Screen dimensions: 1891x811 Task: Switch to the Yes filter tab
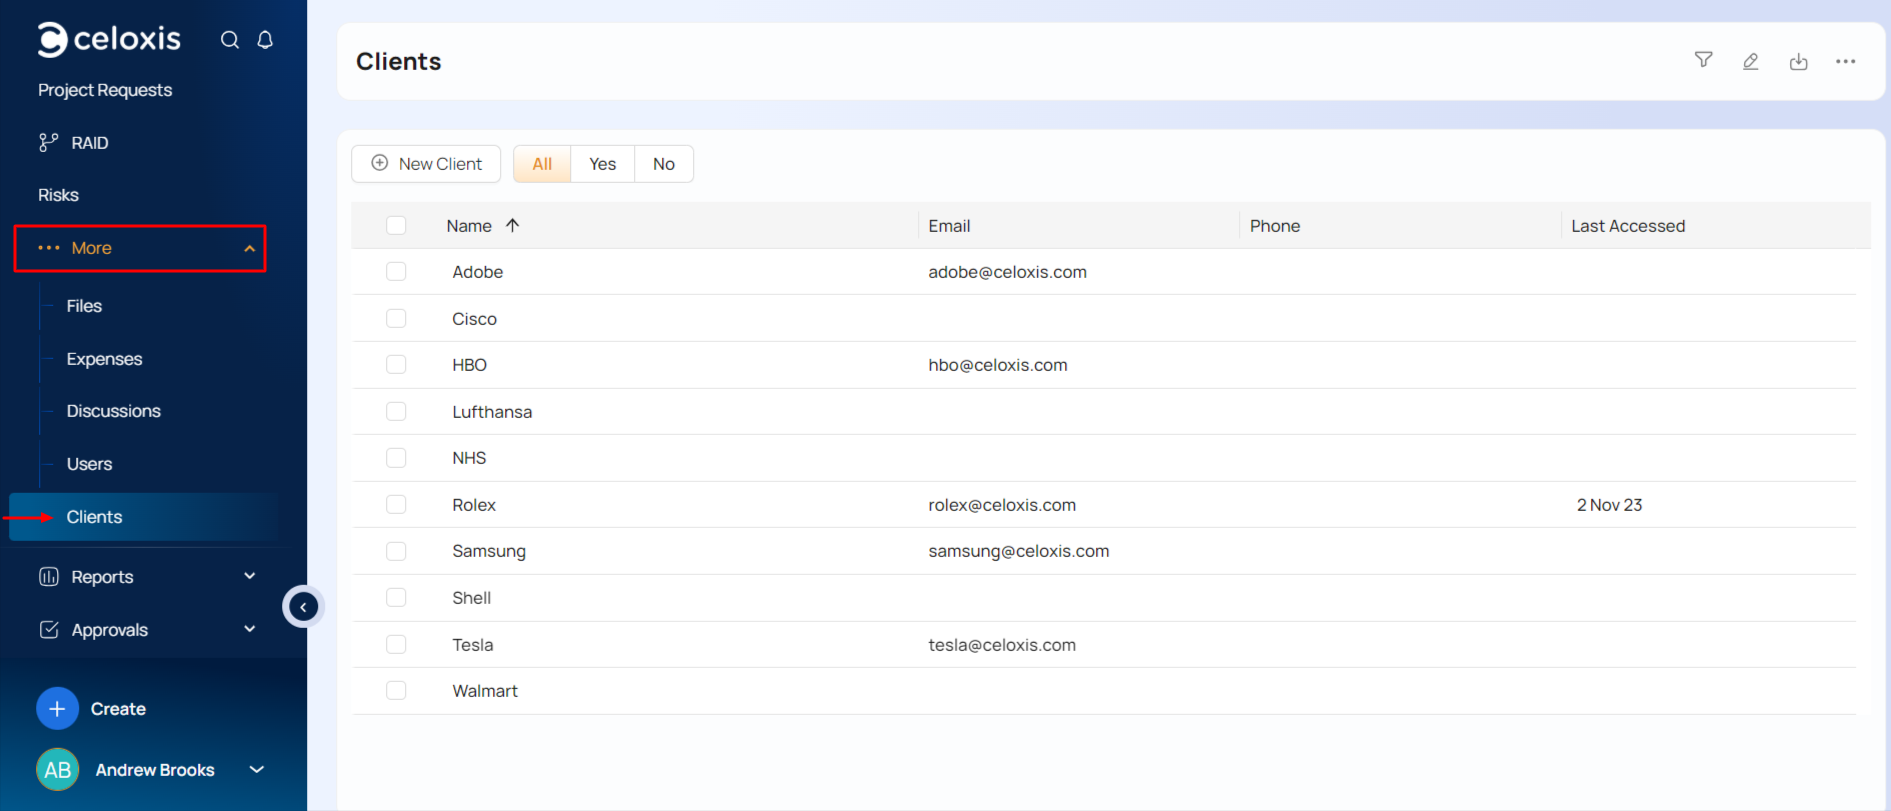click(602, 164)
